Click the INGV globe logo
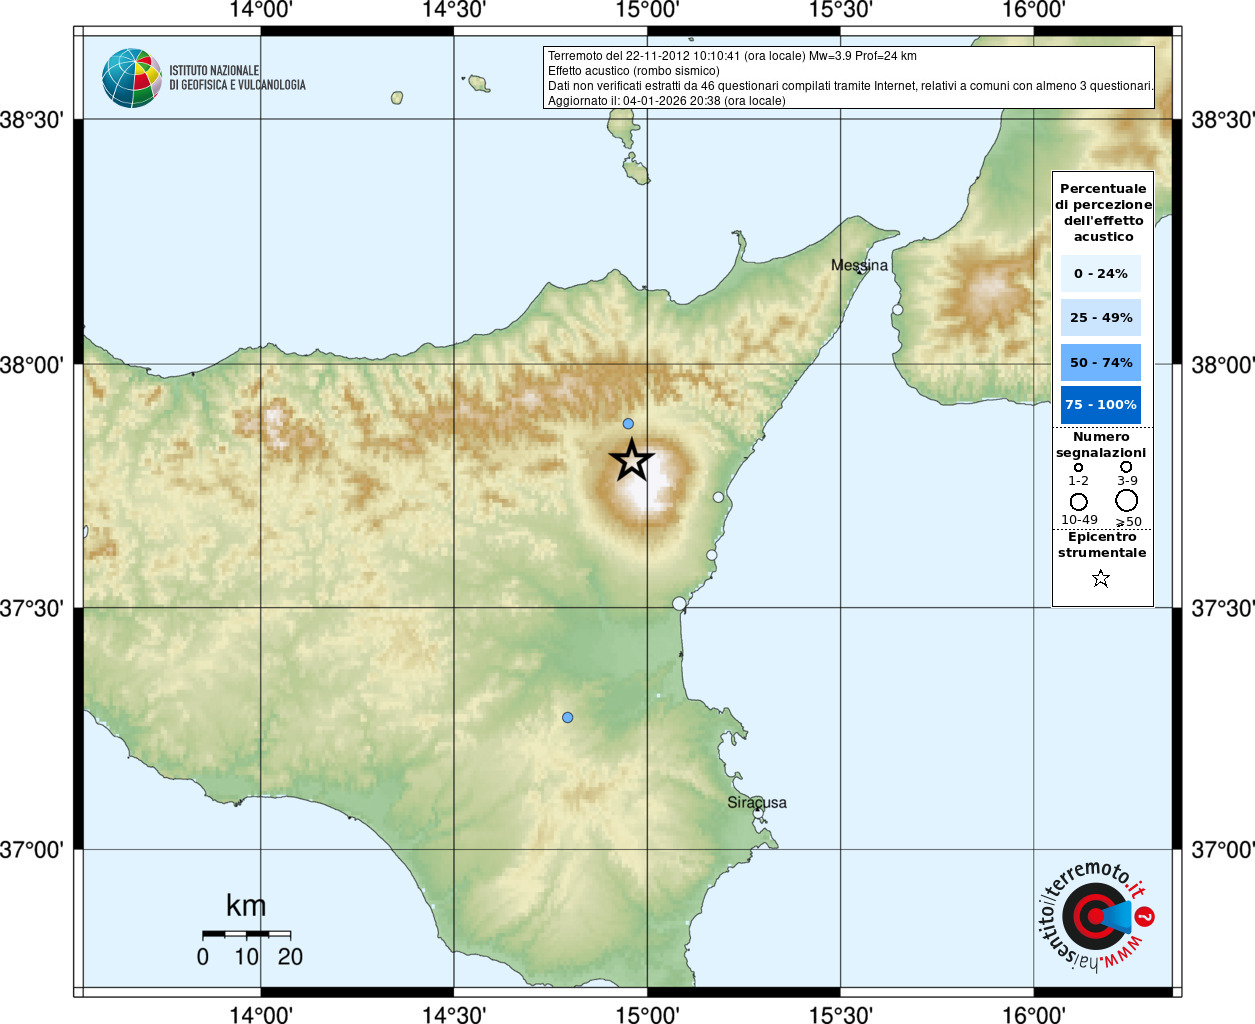This screenshot has width=1255, height=1024. [x=132, y=78]
